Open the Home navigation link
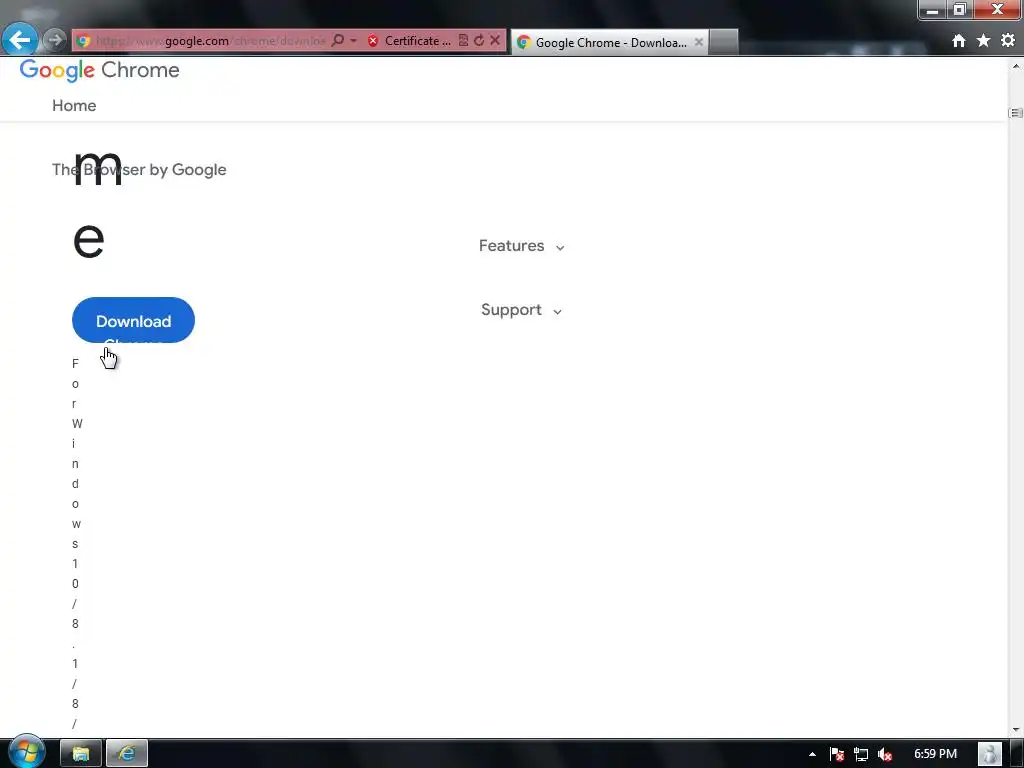This screenshot has height=768, width=1024. click(74, 106)
